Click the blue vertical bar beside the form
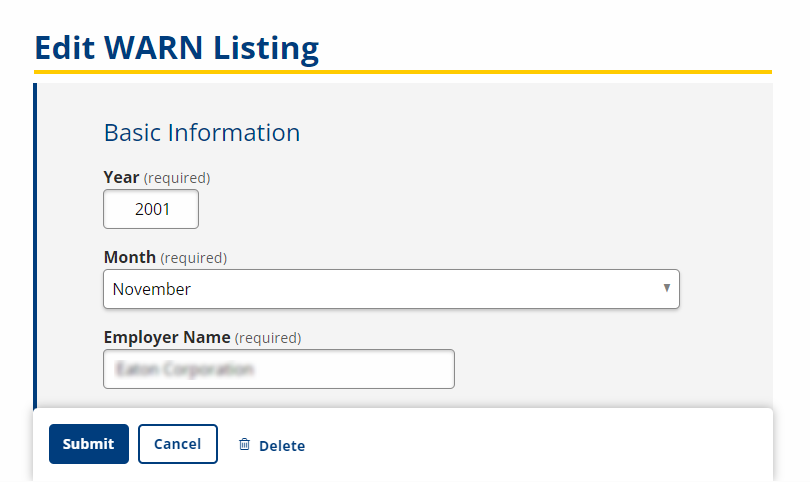Viewport: 810px width, 482px height. point(36,240)
